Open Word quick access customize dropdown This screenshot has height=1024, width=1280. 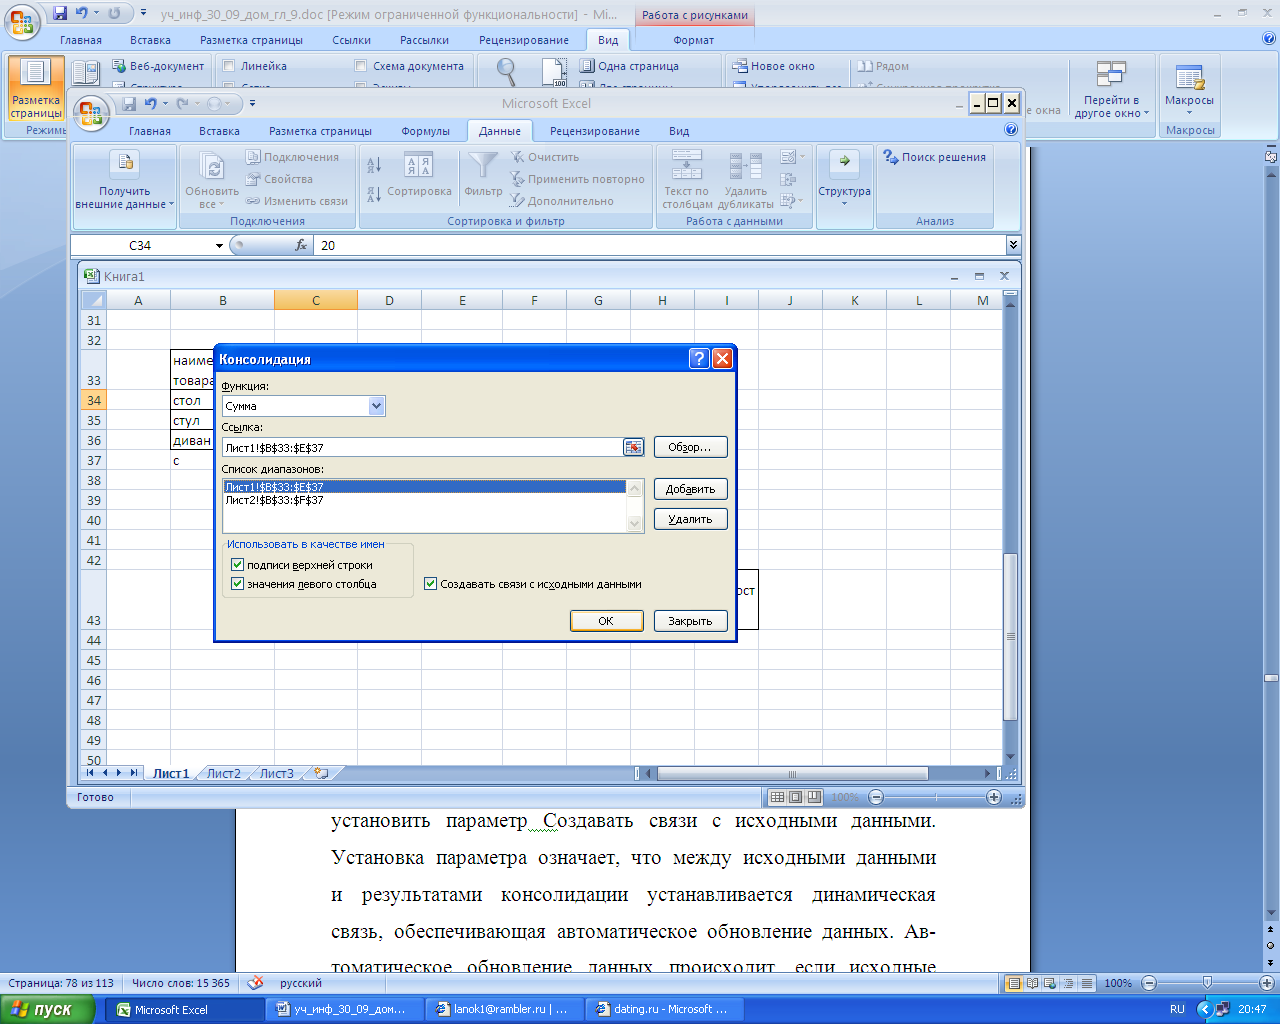coord(144,14)
